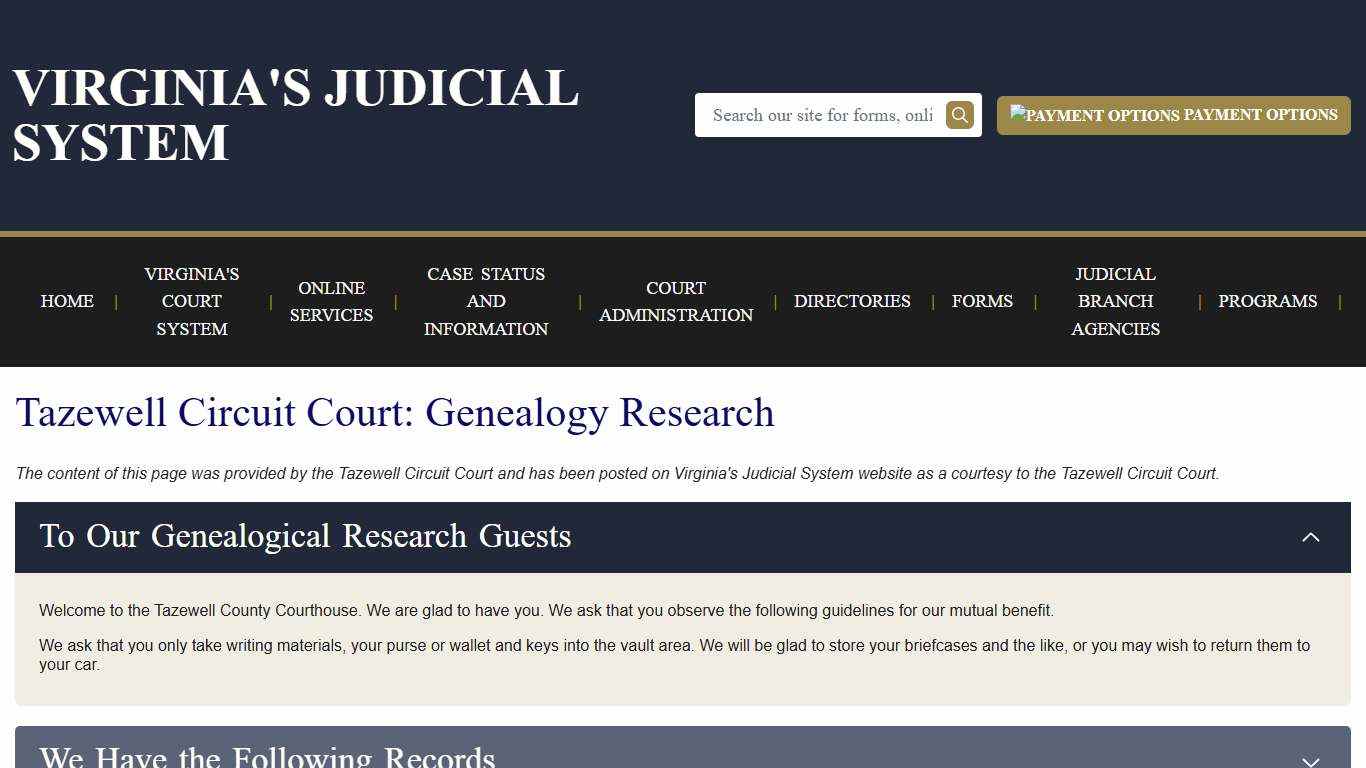
Task: Expand the We Have the Following Records section
Action: click(1310, 758)
